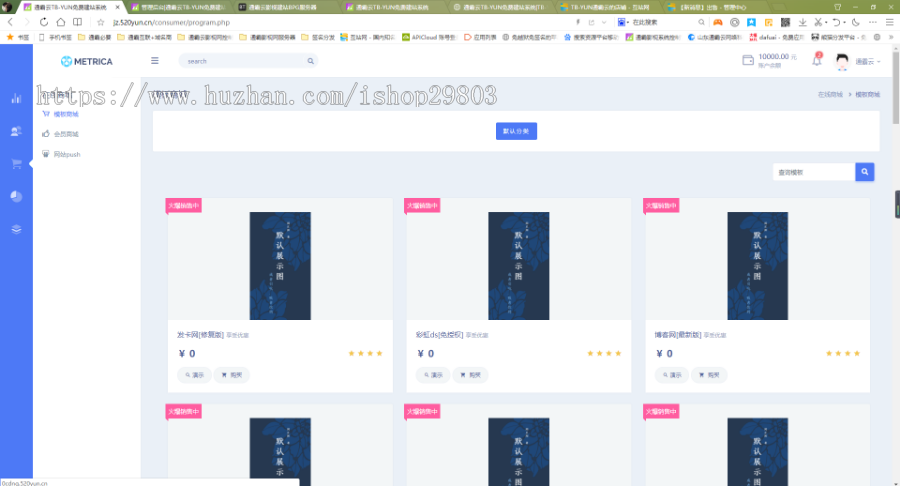This screenshot has height=486, width=900.
Task: Click the star rating on 彩虹ds card
Action: point(604,353)
